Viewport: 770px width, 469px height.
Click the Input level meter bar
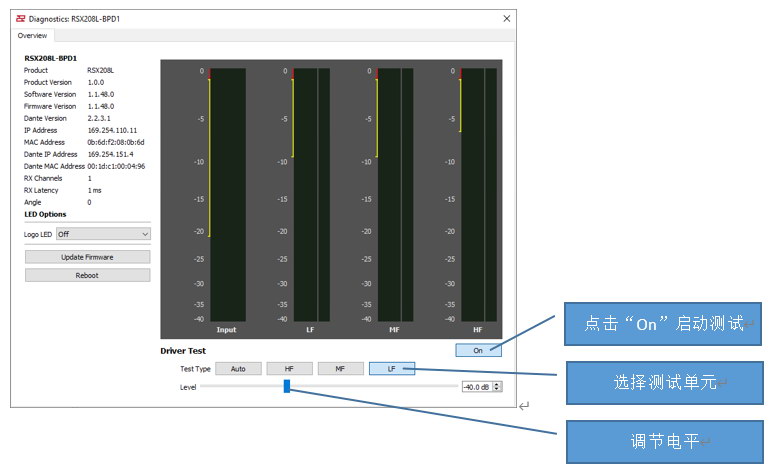tap(228, 195)
